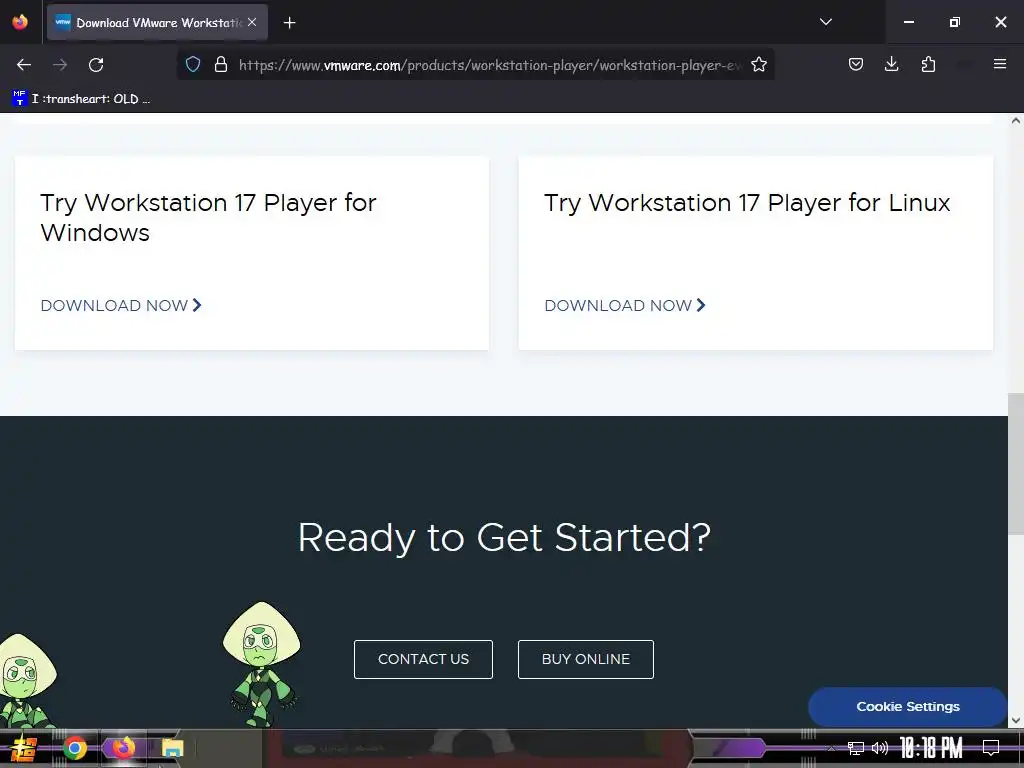Open the Firefox downloads panel

coord(891,64)
